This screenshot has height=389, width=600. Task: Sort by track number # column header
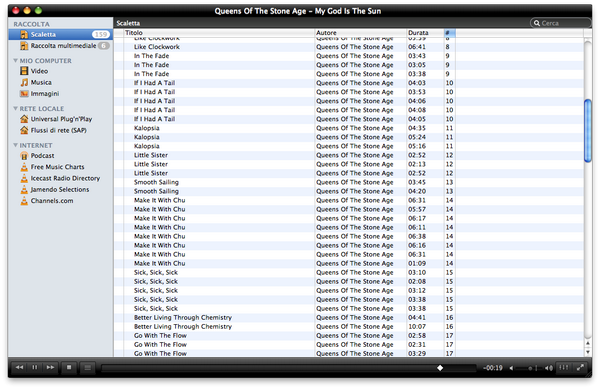tap(450, 33)
